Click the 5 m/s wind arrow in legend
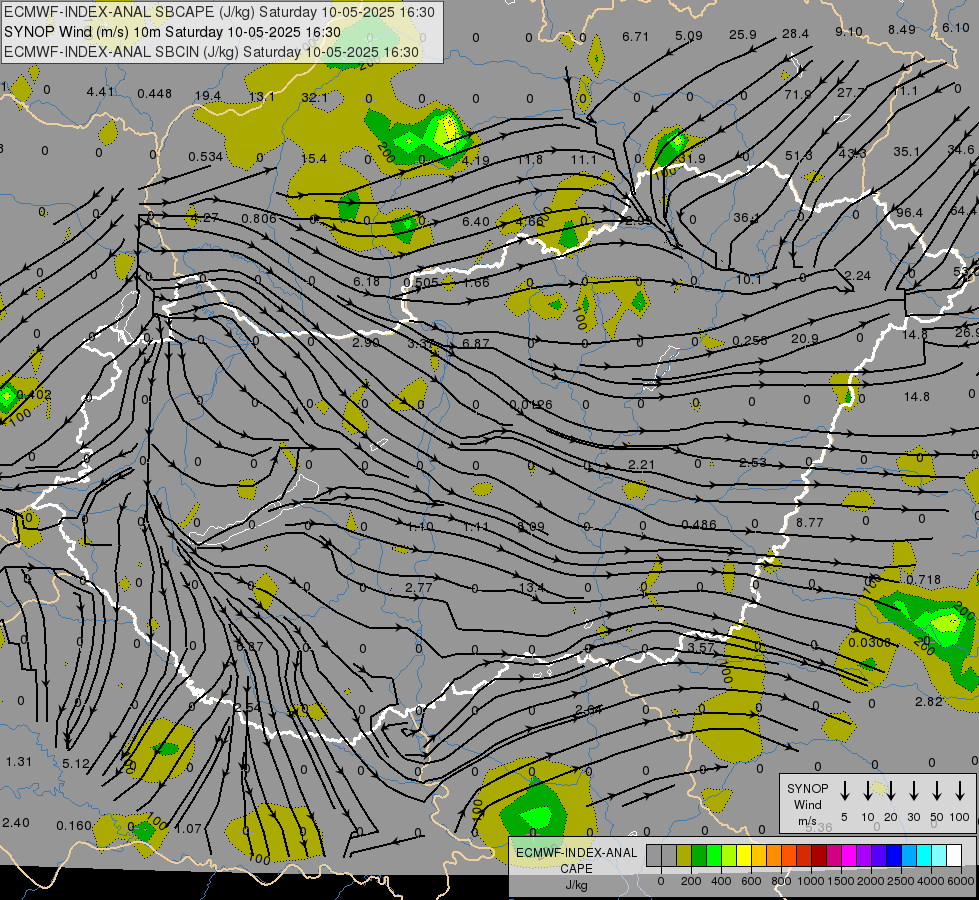The image size is (979, 900). point(844,791)
